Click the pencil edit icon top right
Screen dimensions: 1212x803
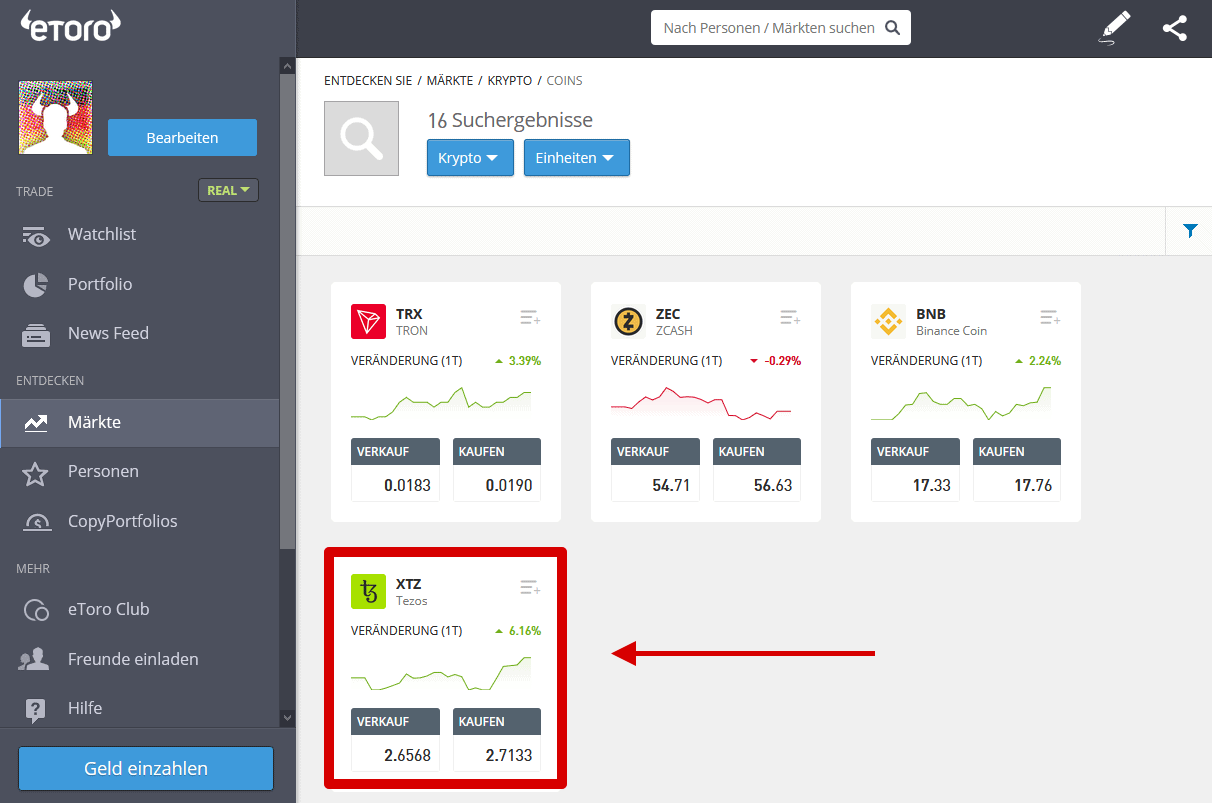pyautogui.click(x=1114, y=27)
